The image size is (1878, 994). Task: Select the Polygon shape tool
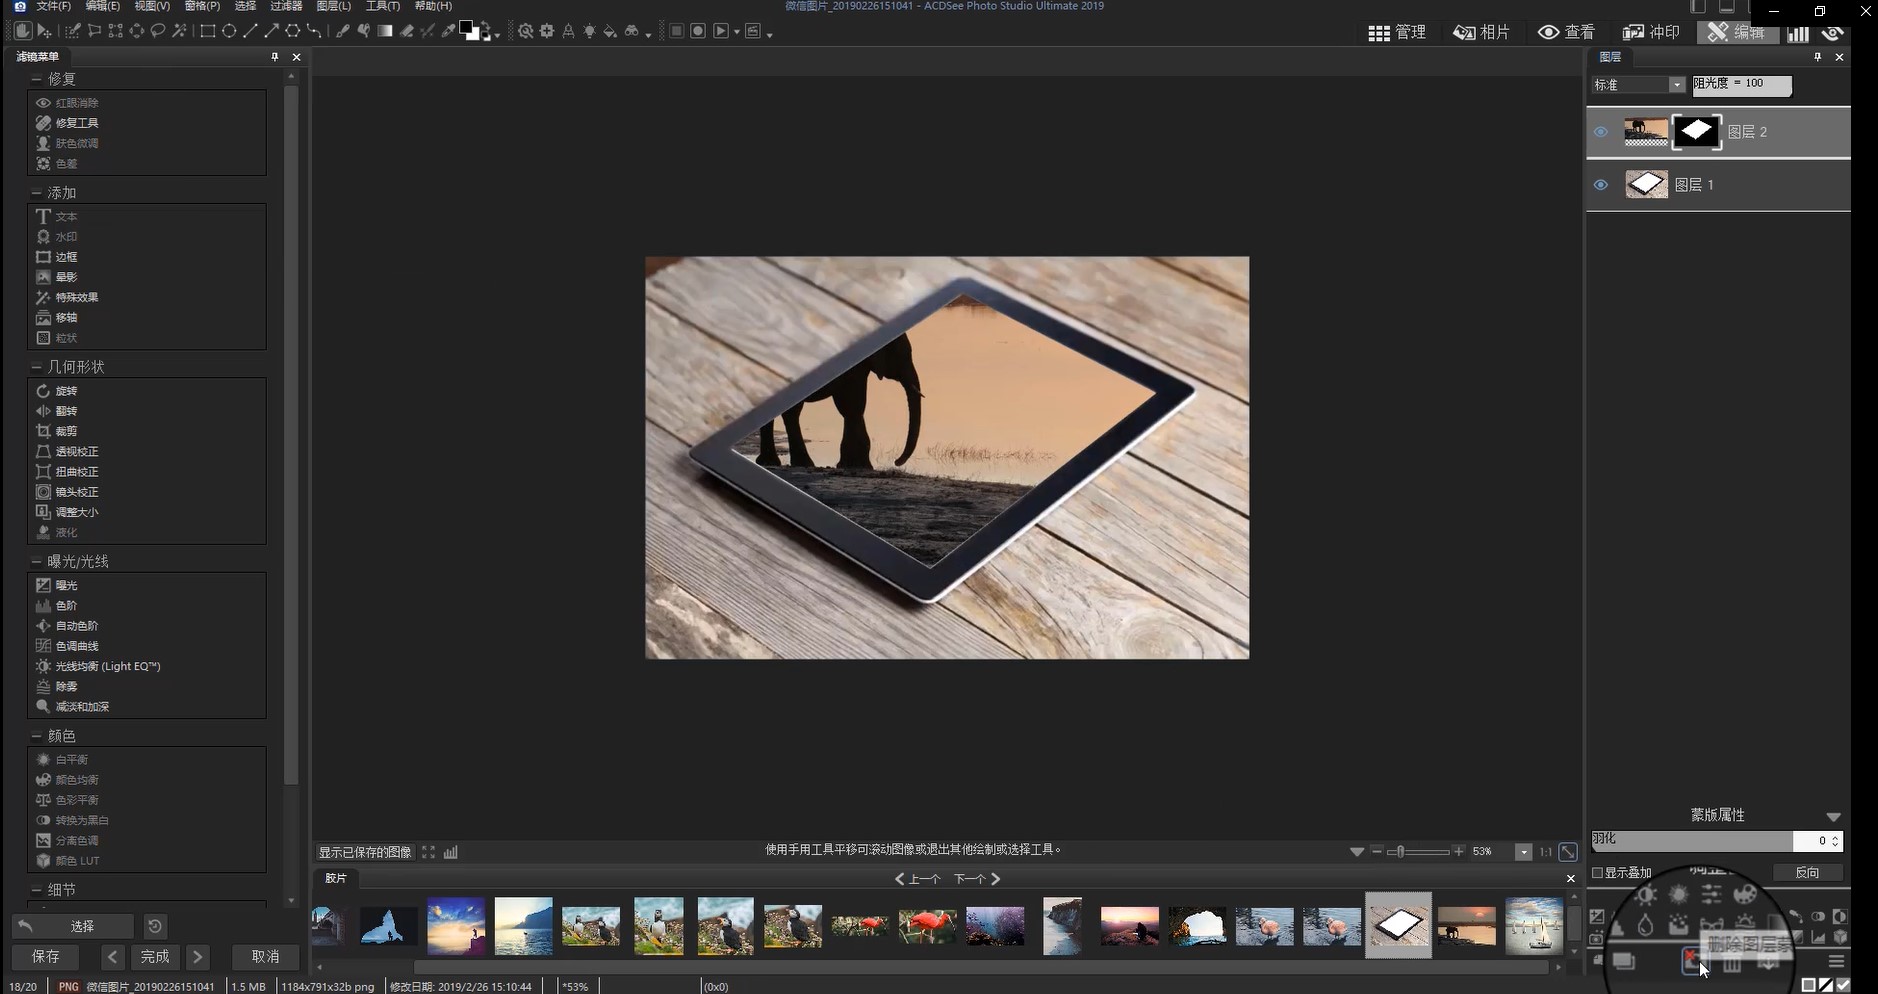coord(292,31)
